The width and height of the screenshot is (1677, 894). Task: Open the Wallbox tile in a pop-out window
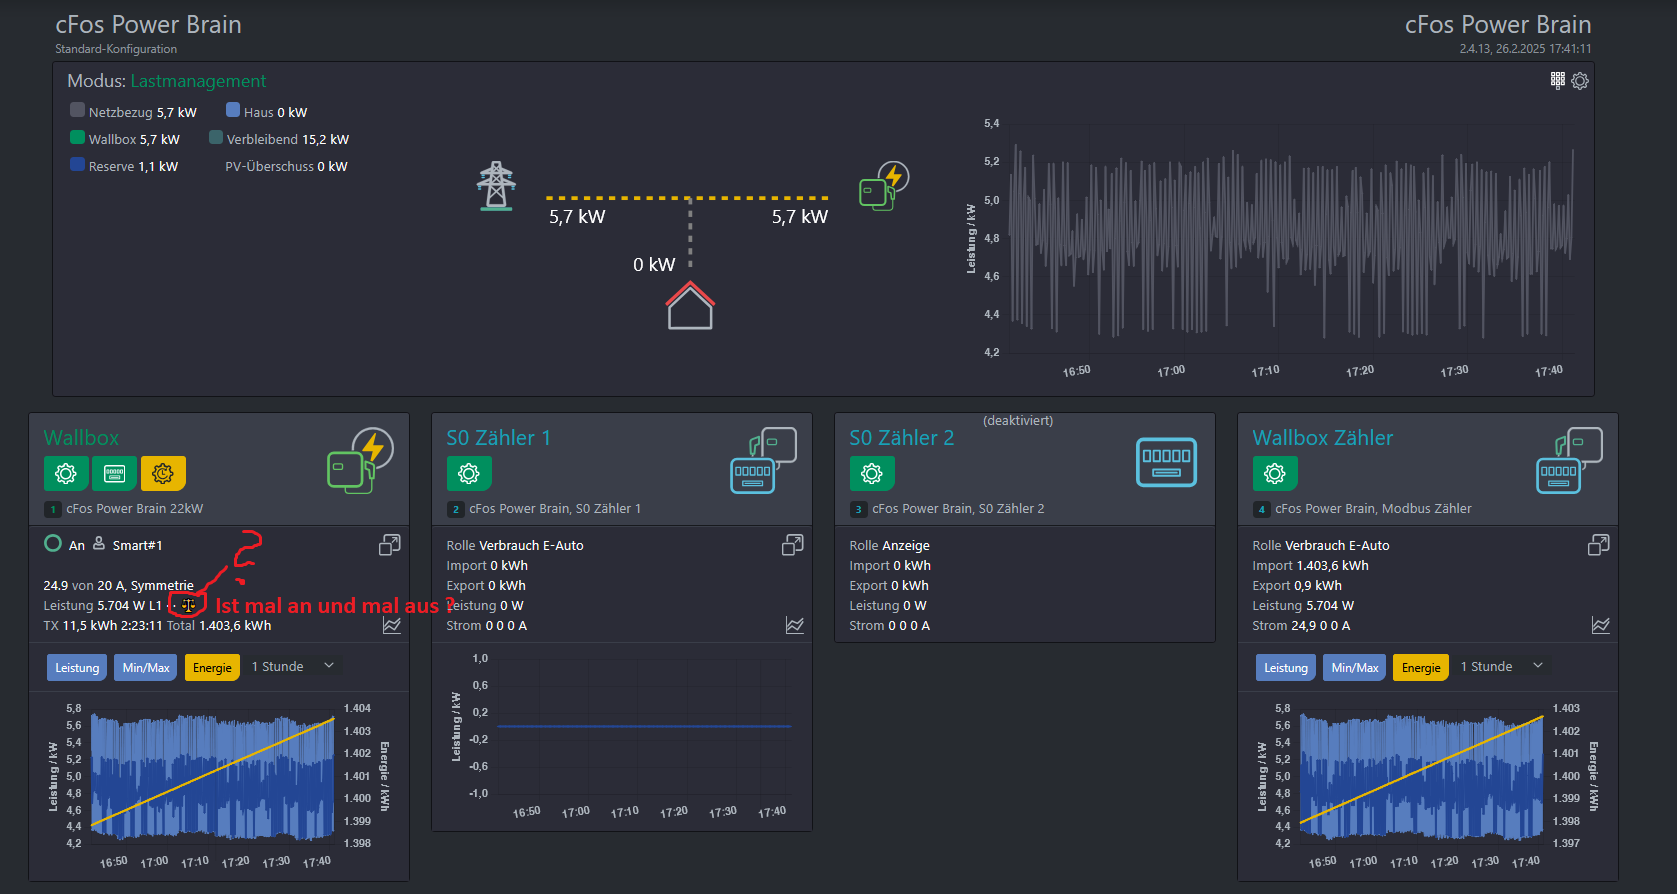[389, 545]
